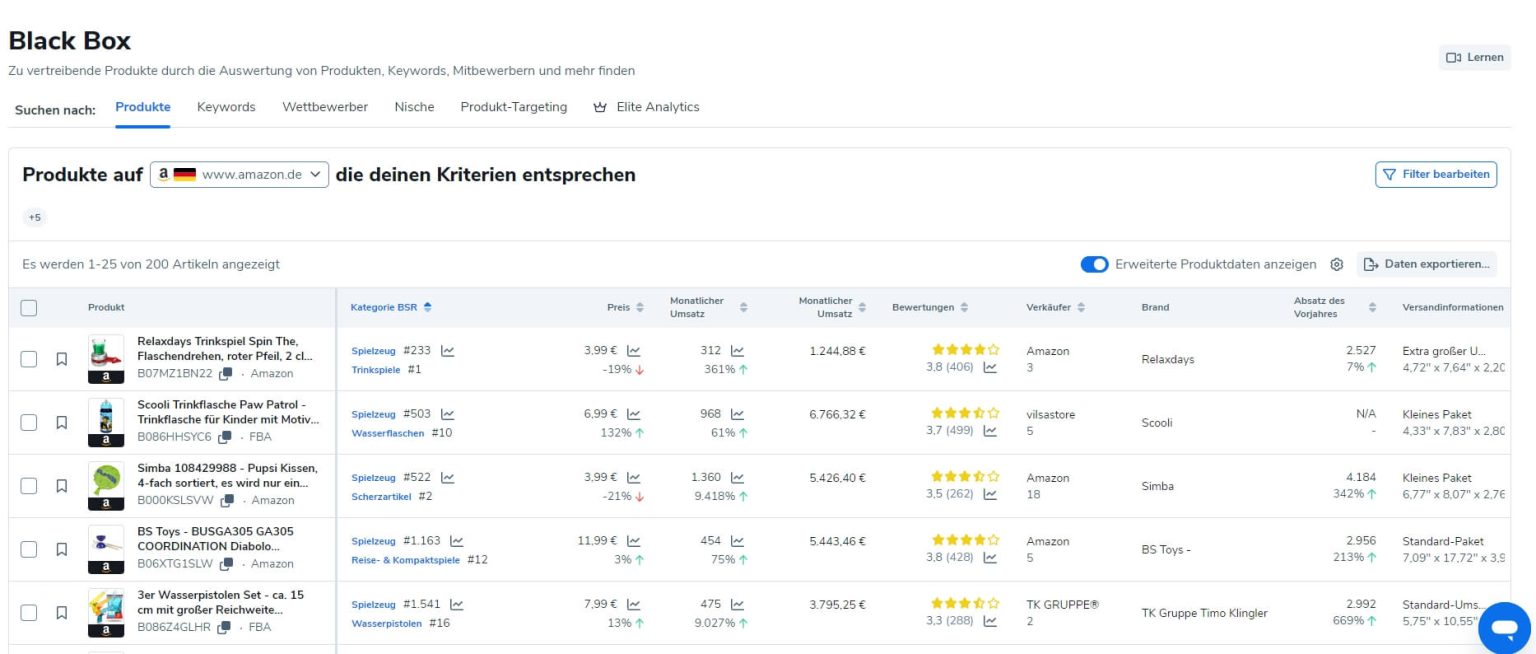Copy ASIN B086HHSYC6 with copy icon
The width and height of the screenshot is (1536, 654).
(225, 437)
